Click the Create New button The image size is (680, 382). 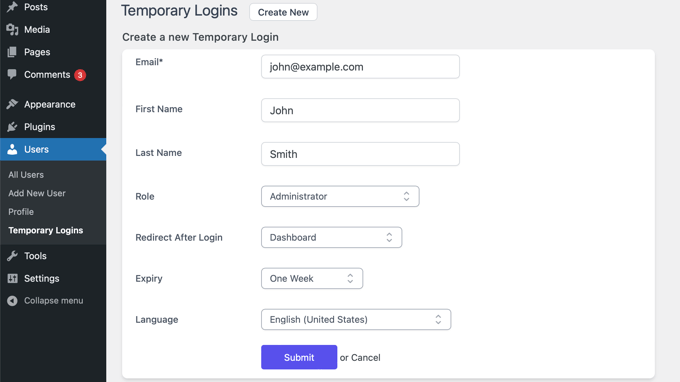(283, 12)
